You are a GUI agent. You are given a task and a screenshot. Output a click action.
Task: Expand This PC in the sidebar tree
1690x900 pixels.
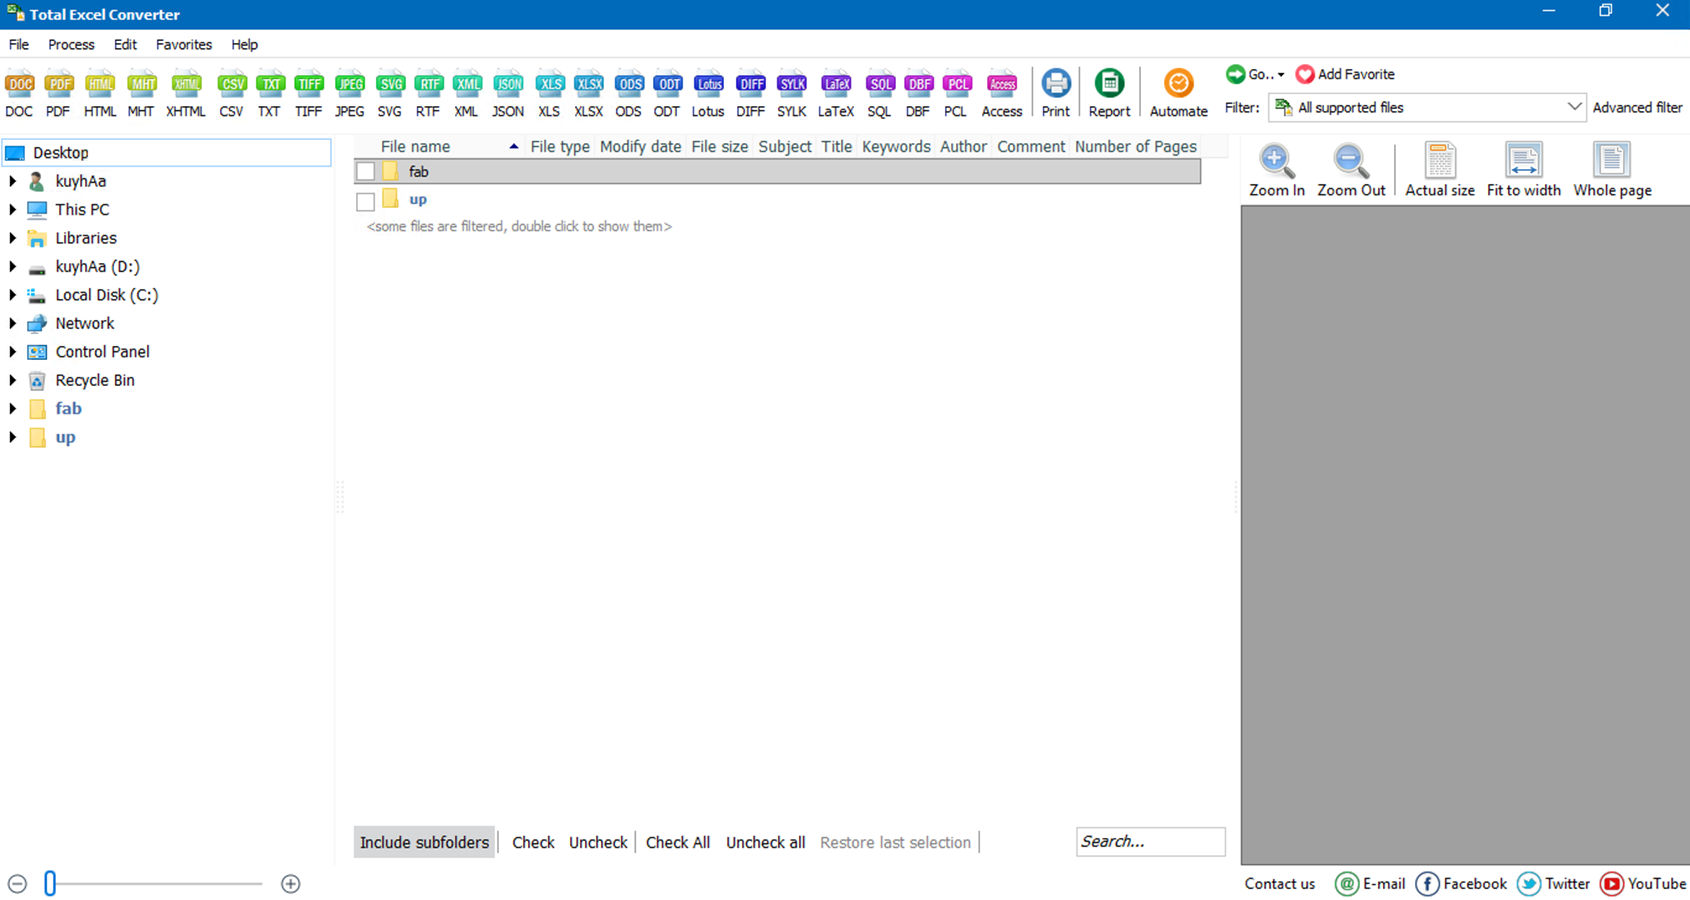[x=12, y=209]
